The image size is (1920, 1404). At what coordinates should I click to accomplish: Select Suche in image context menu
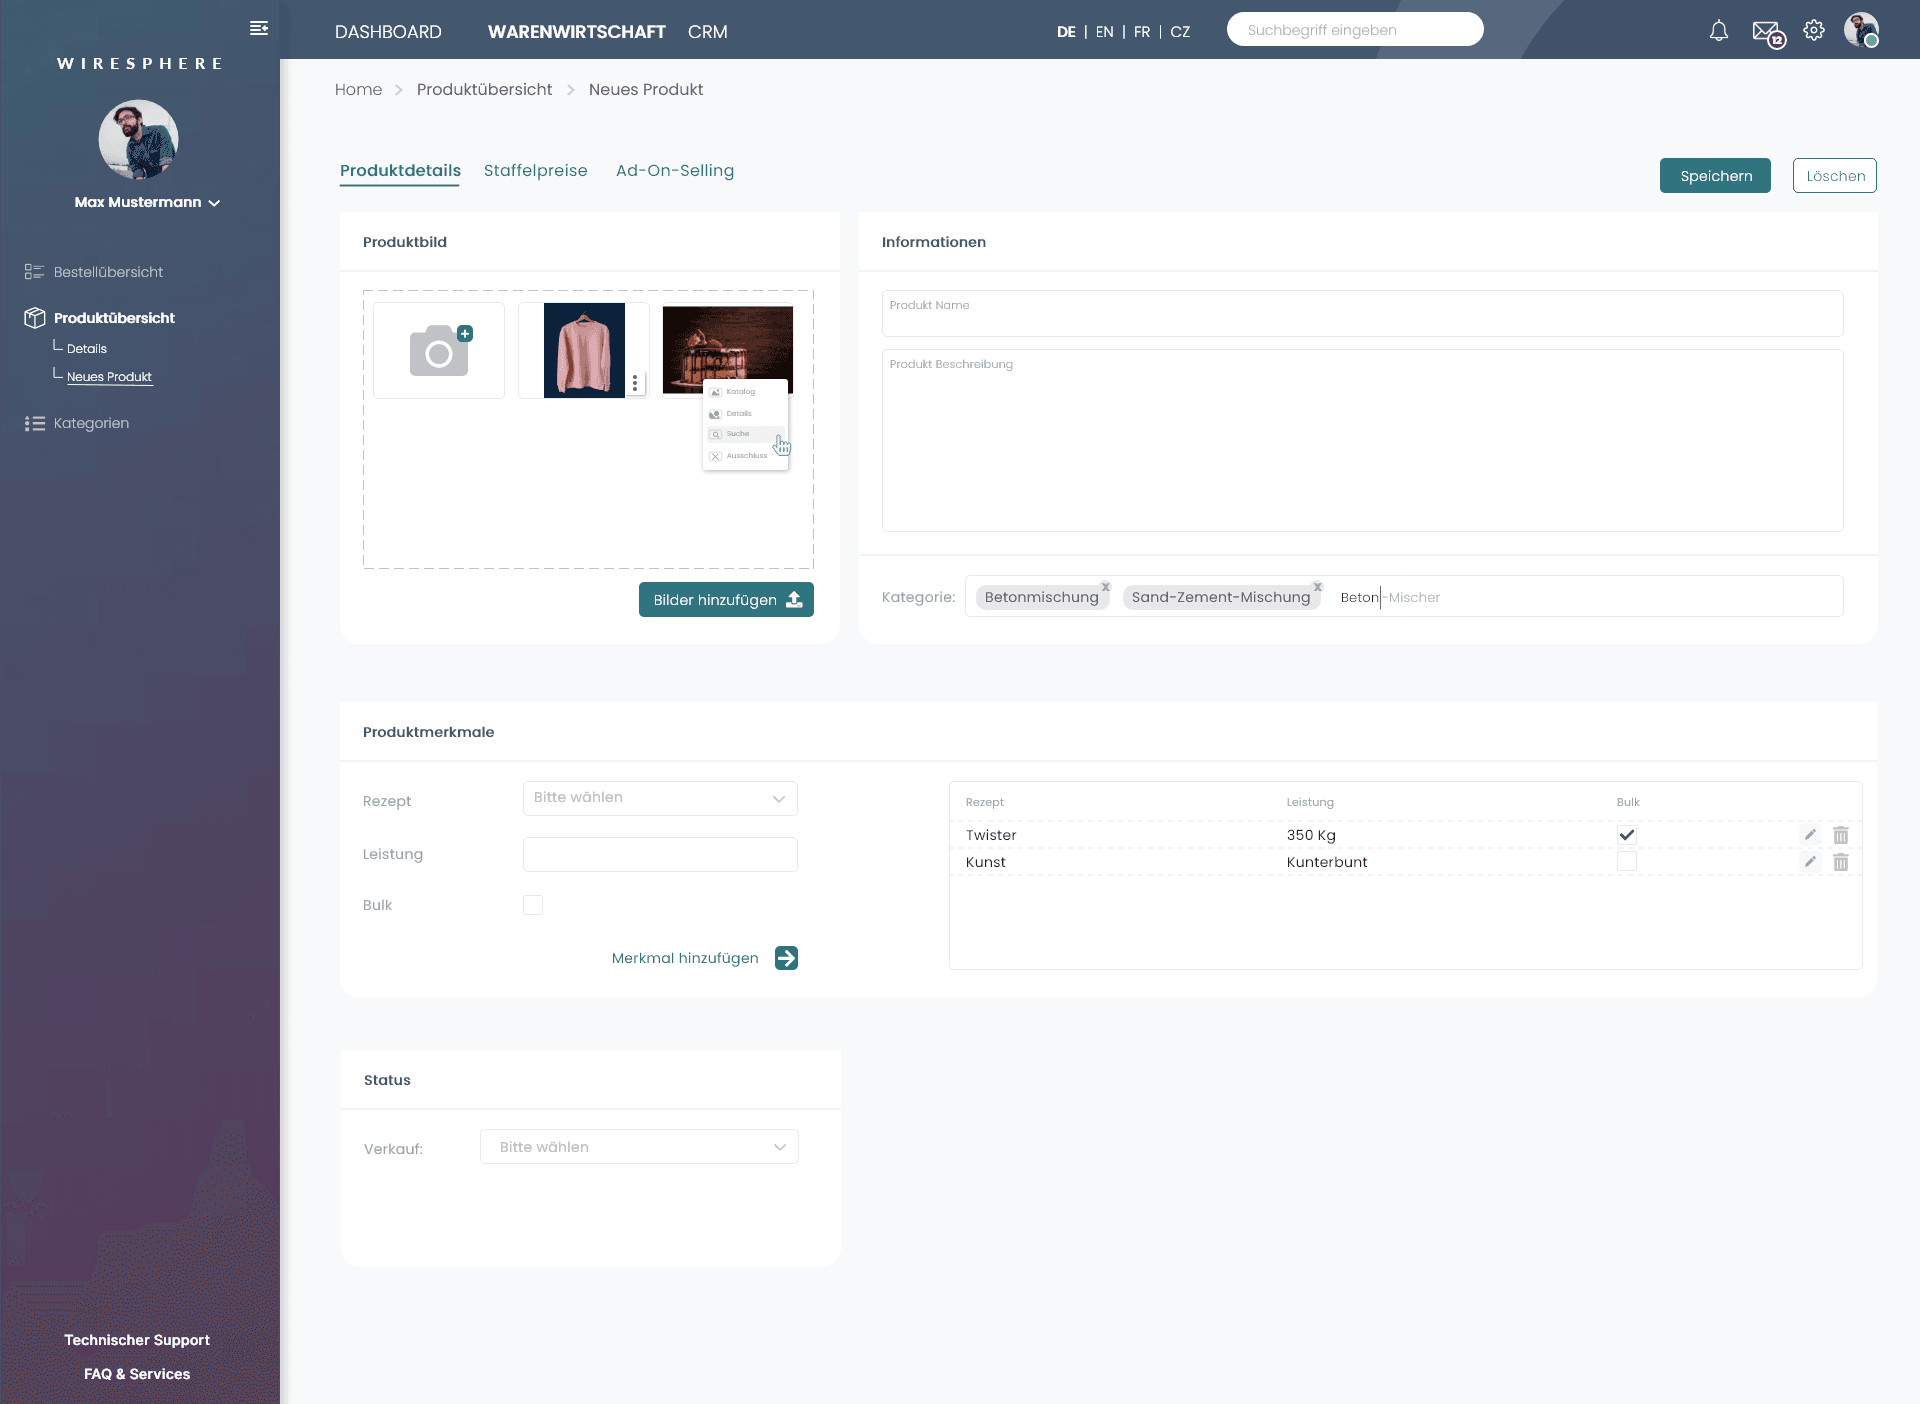pos(738,434)
